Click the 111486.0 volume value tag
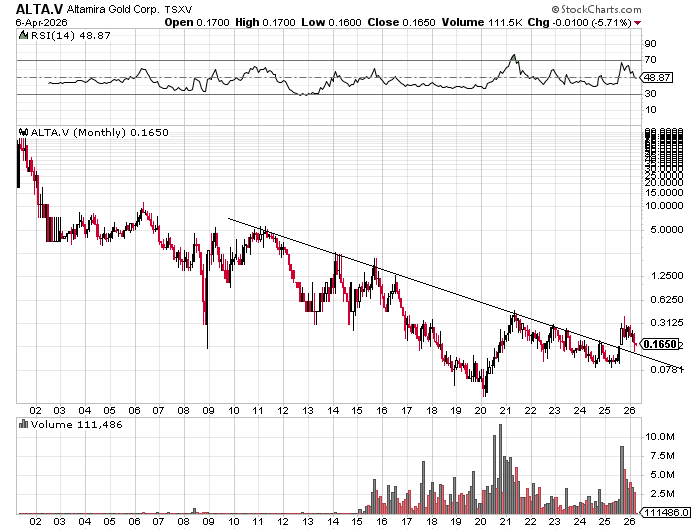Image resolution: width=700 pixels, height=530 pixels. 666,512
